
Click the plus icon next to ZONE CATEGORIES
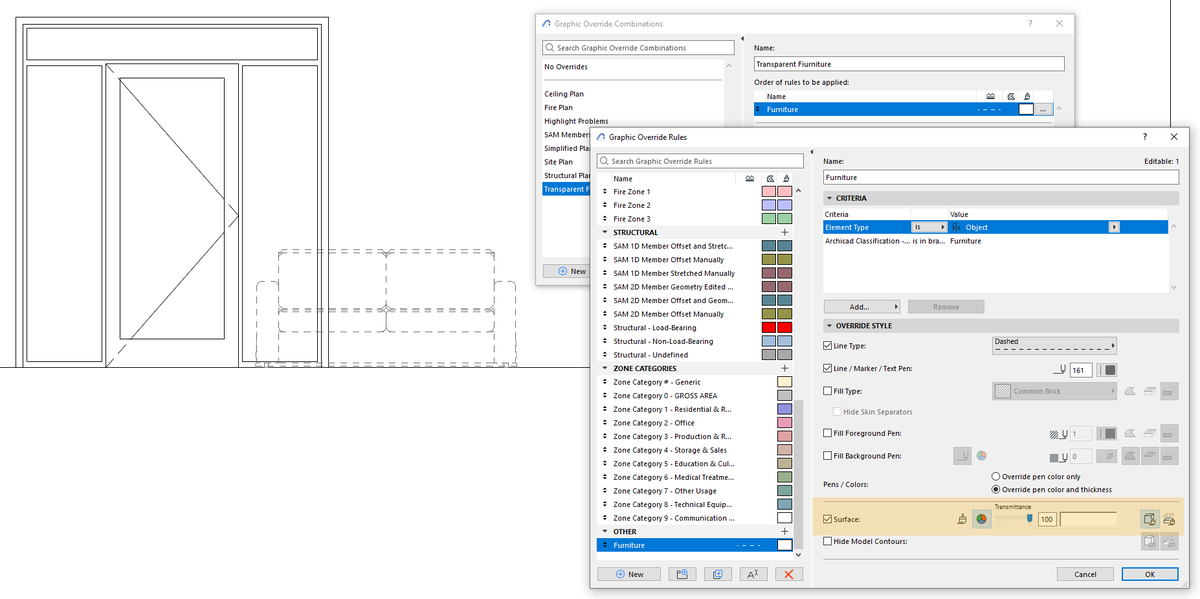tap(783, 367)
